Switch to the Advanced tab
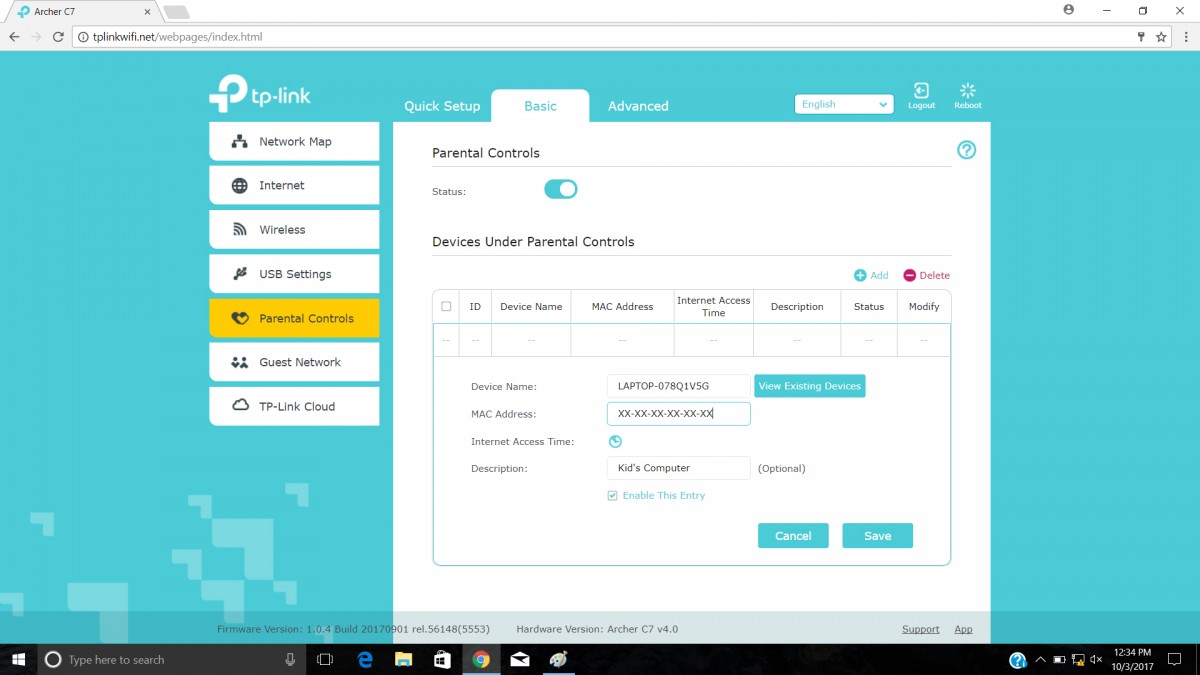The height and width of the screenshot is (675, 1200). (x=637, y=105)
